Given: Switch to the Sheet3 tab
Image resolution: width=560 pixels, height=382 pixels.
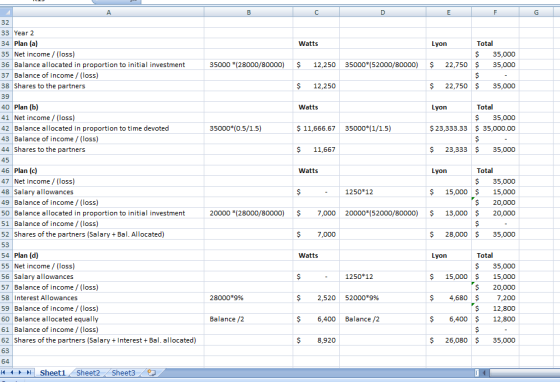Looking at the screenshot, I should pos(123,373).
